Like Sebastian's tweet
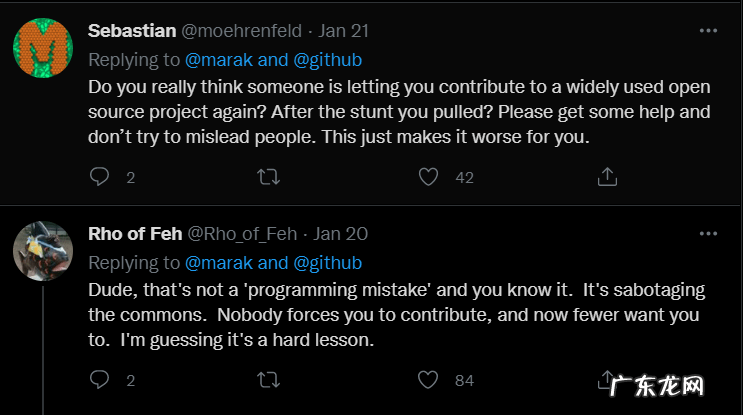This screenshot has width=743, height=415. point(429,177)
